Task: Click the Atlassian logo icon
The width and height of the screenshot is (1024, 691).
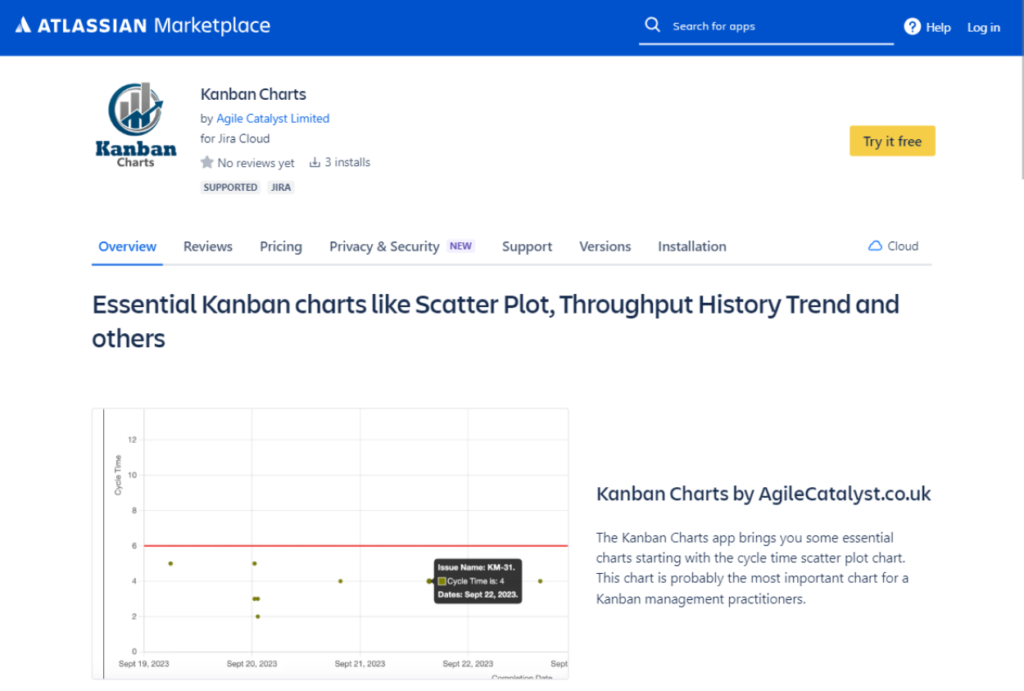Action: (x=24, y=25)
